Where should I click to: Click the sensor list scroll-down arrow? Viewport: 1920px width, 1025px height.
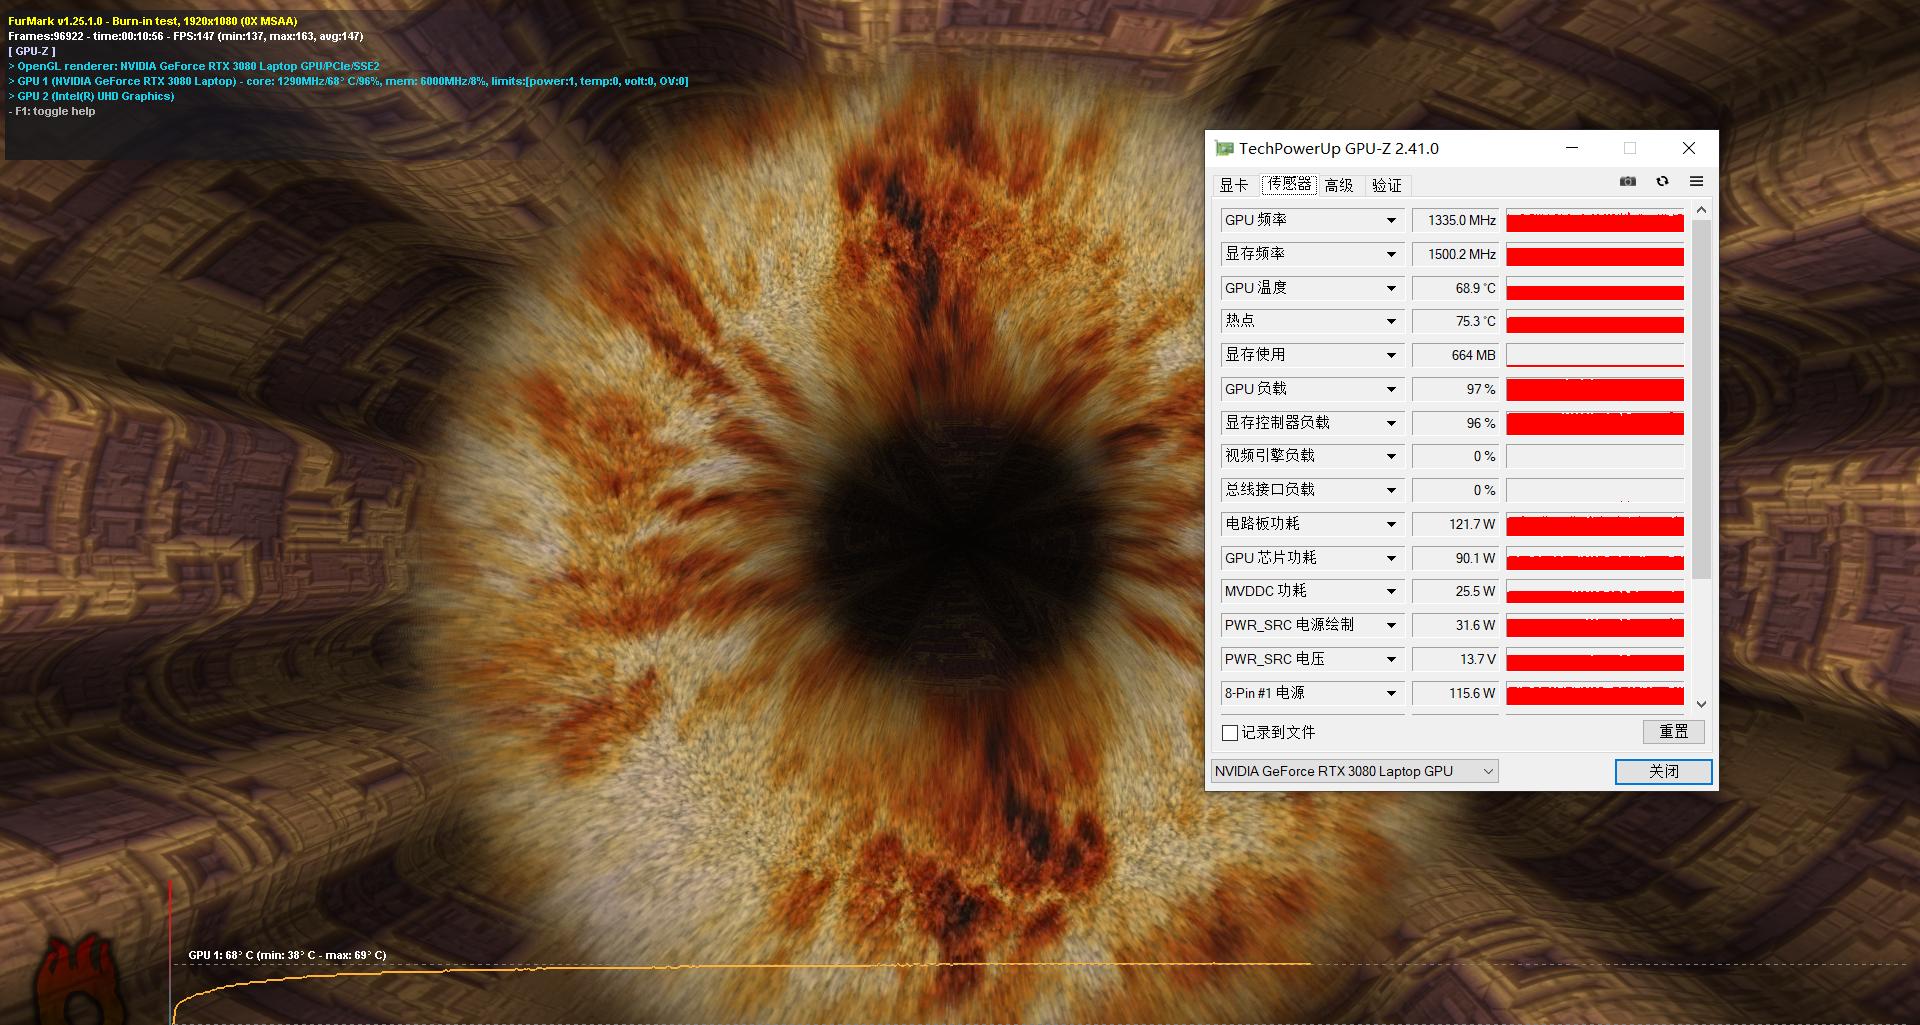tap(1702, 704)
